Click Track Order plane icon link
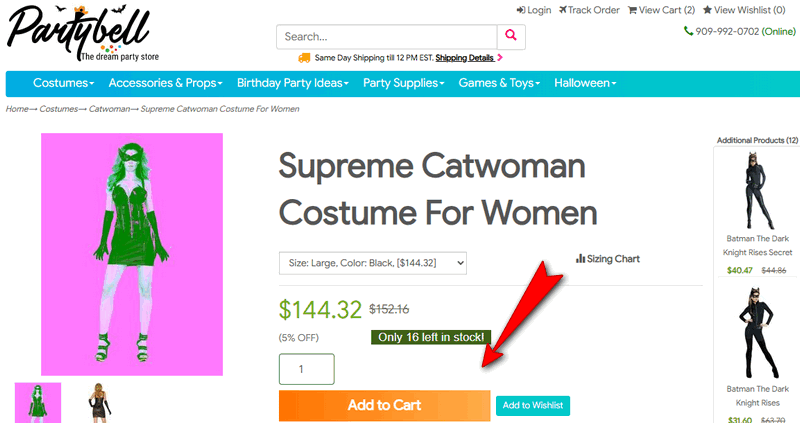Viewport: 800px width, 423px height. (588, 10)
